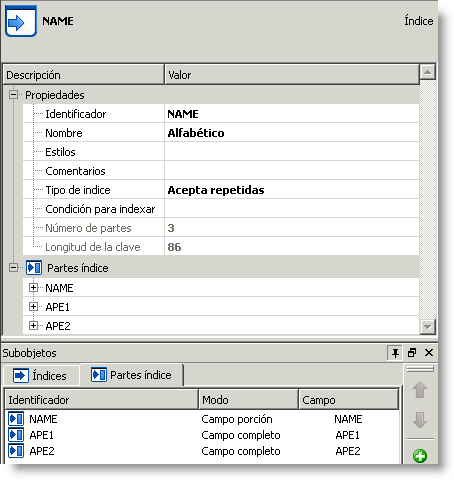Click the NAME title in the header
This screenshot has height=480, width=454.
point(58,21)
